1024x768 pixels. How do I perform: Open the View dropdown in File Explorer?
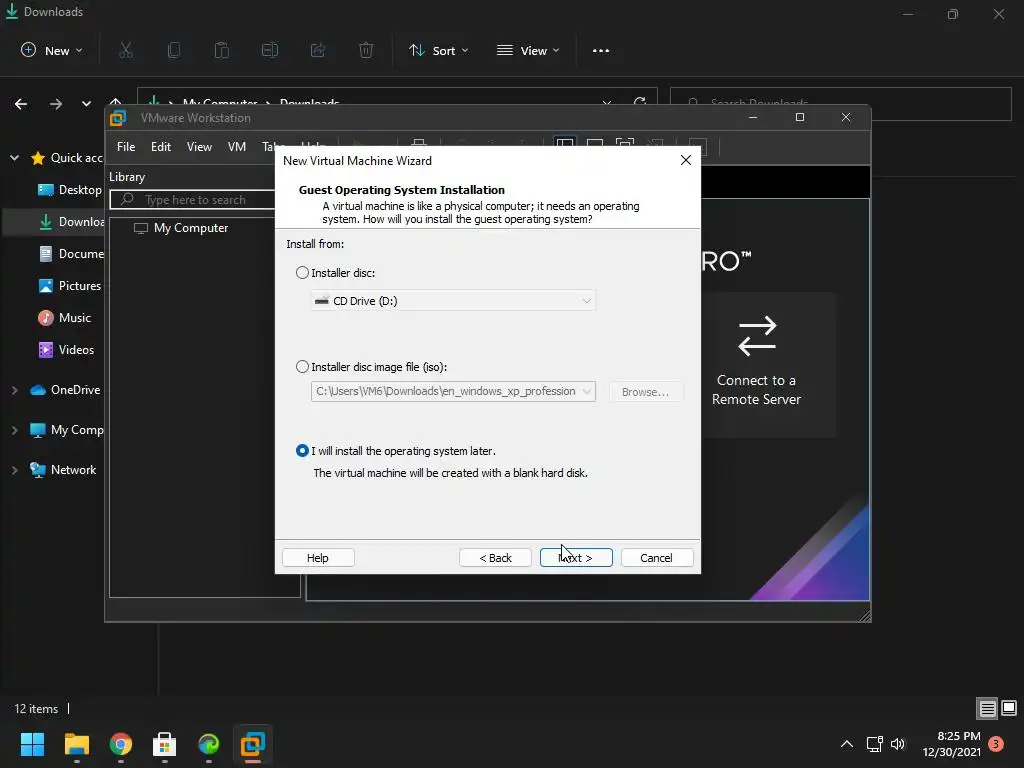coord(528,50)
